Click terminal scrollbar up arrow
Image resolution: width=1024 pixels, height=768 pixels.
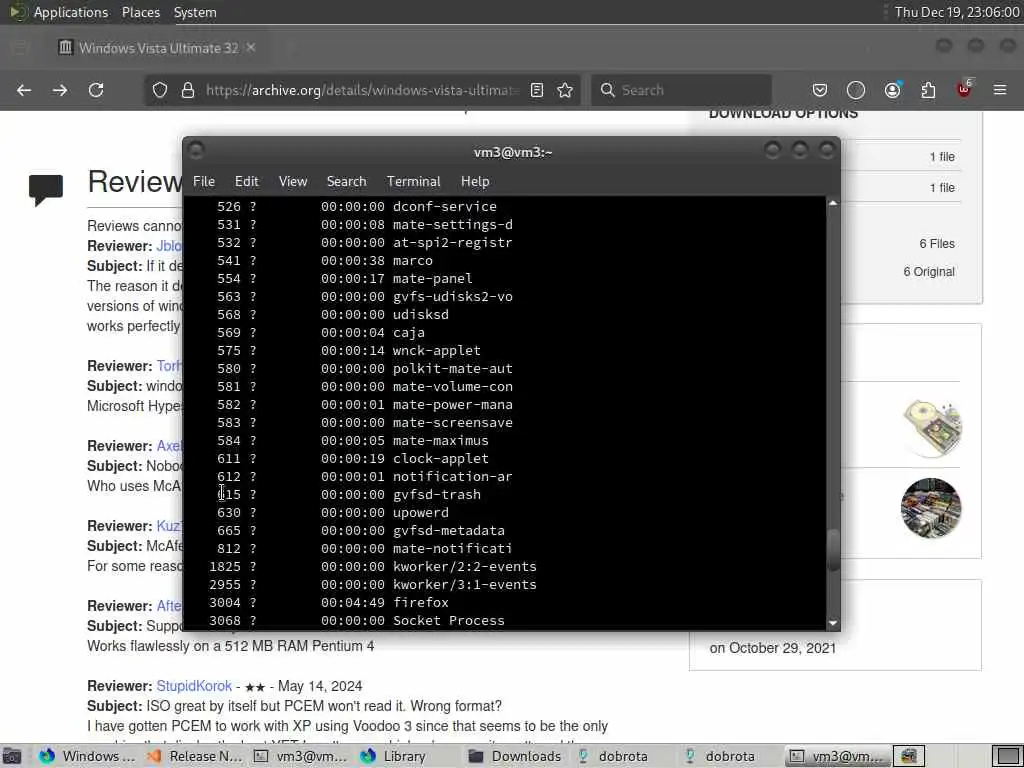833,203
